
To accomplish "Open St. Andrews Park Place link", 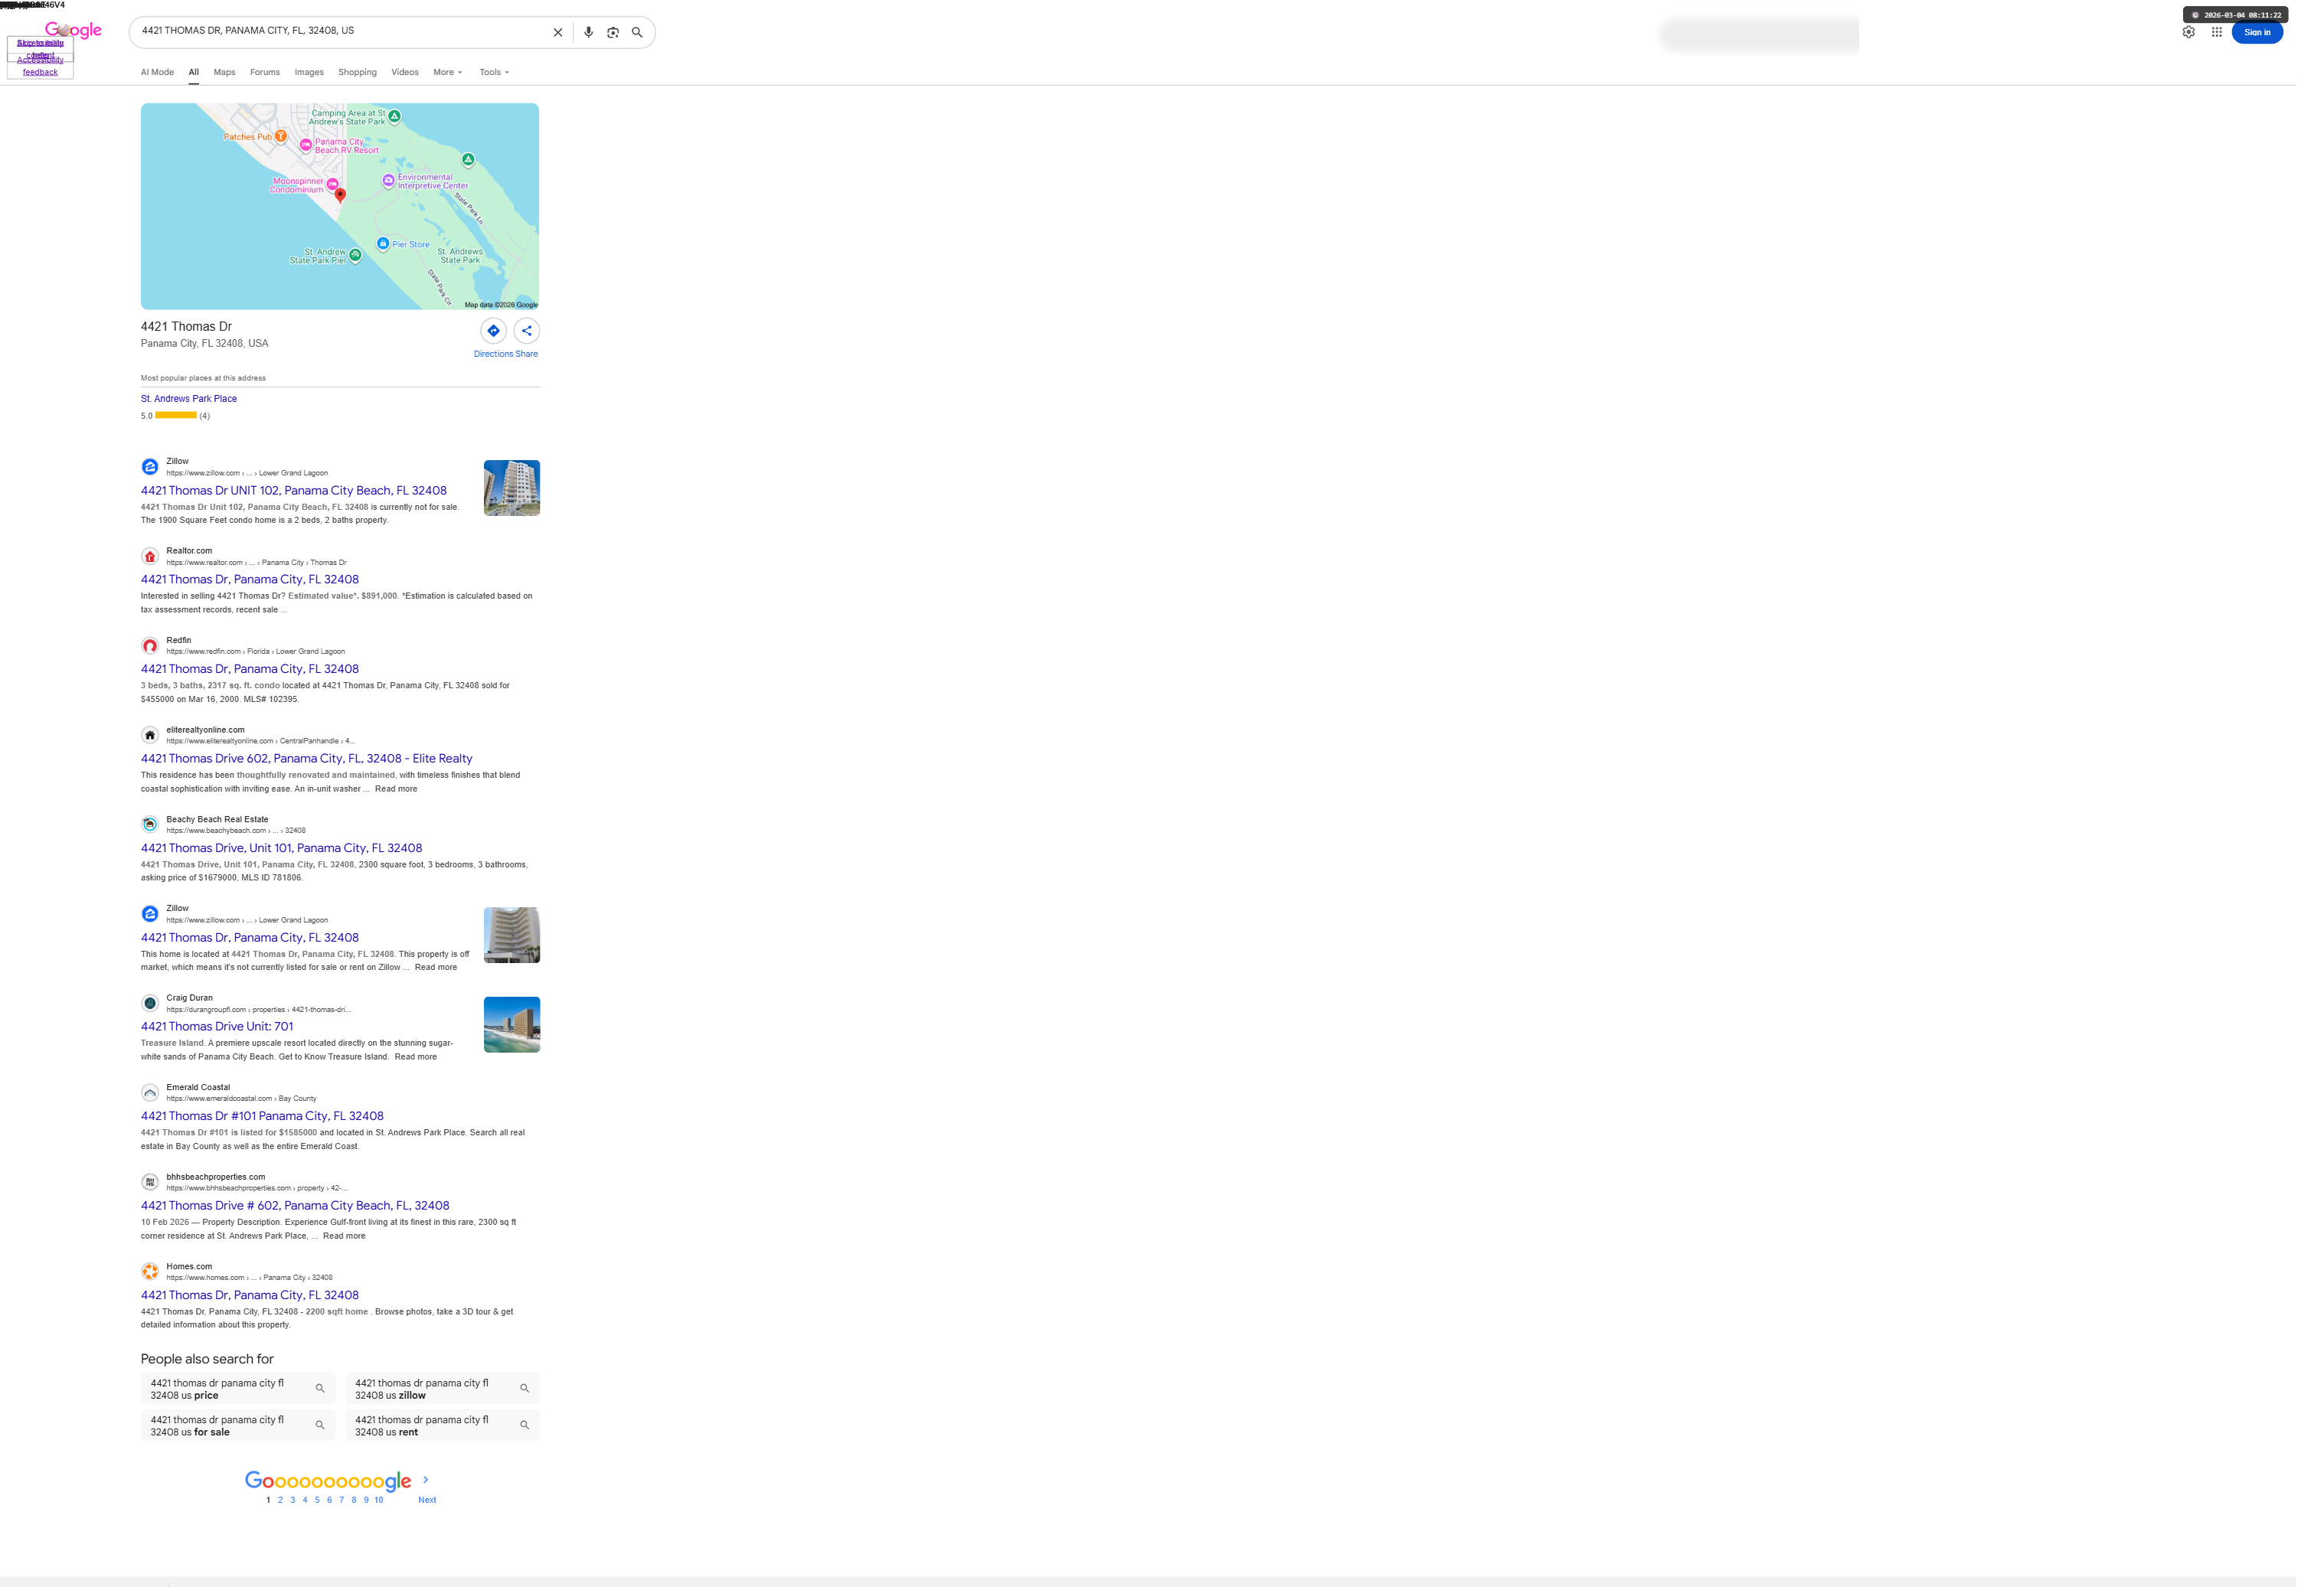I will pyautogui.click(x=189, y=399).
